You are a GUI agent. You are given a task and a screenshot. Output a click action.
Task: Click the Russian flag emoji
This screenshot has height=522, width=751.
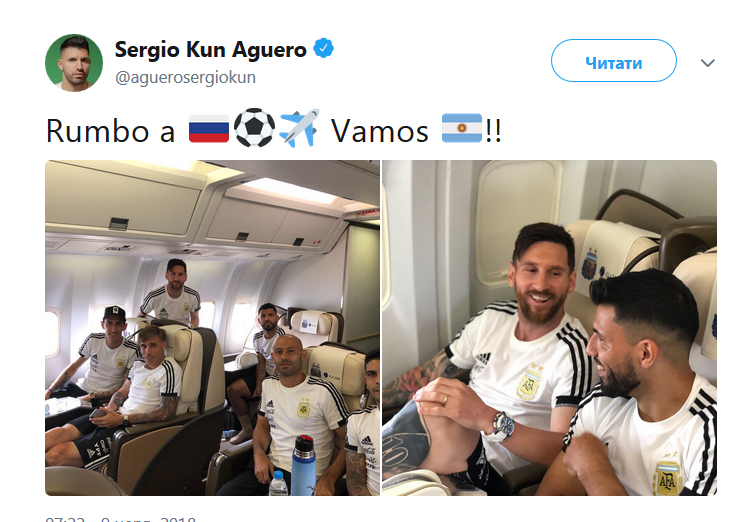209,128
